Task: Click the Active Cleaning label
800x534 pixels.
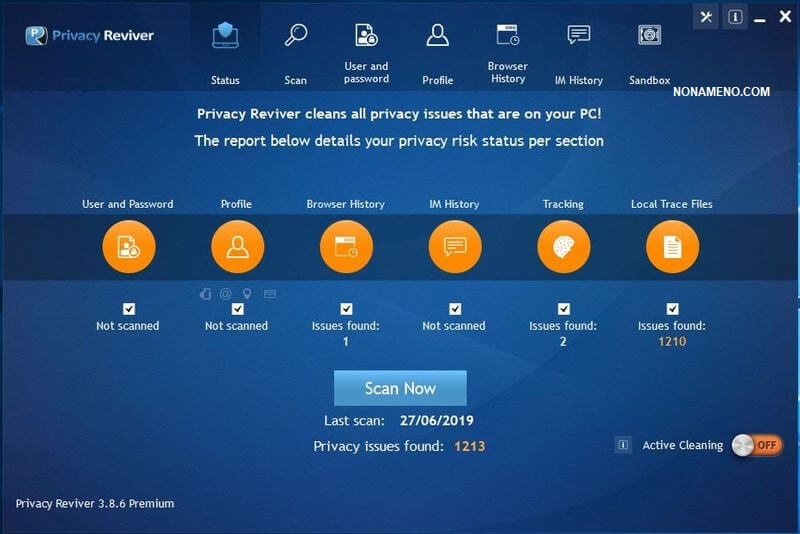Action: click(x=683, y=446)
